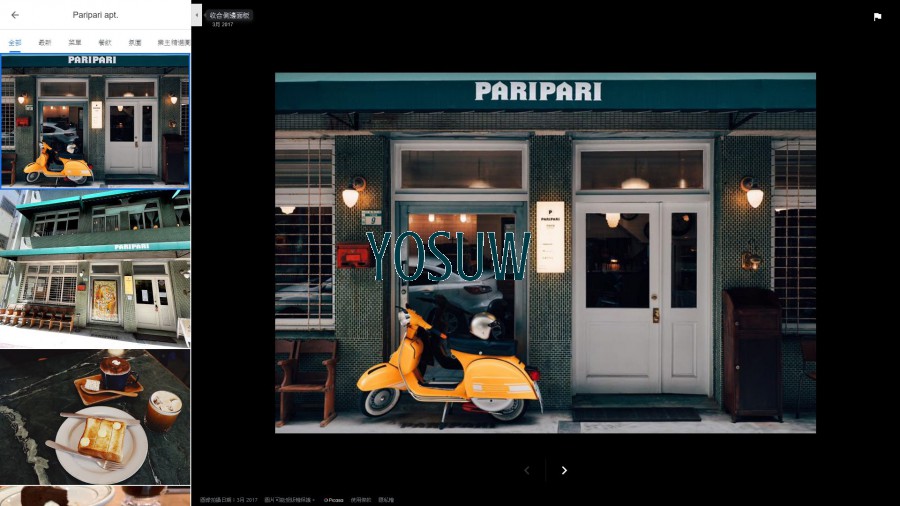Open the storefront thumbnail with yellow scooter
The width and height of the screenshot is (900, 506).
coord(95,121)
